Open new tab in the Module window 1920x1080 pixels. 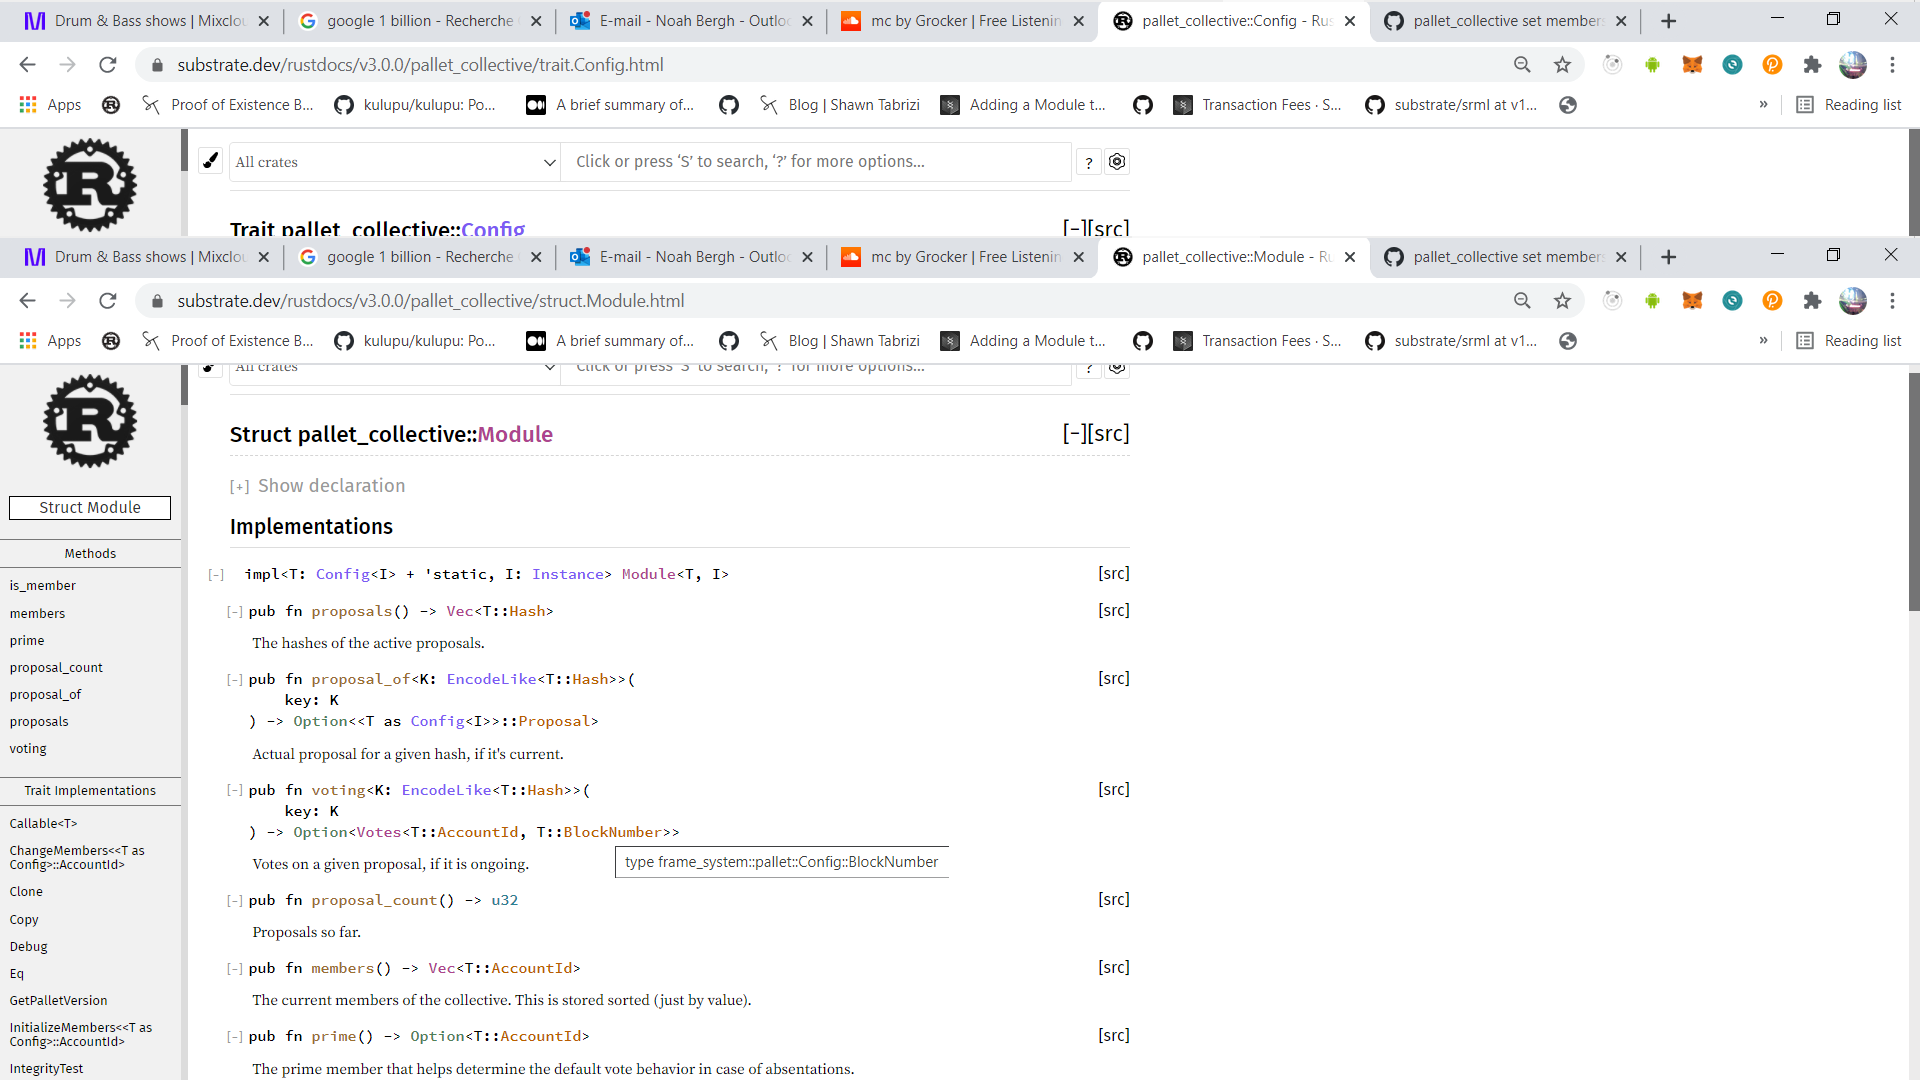point(1668,257)
